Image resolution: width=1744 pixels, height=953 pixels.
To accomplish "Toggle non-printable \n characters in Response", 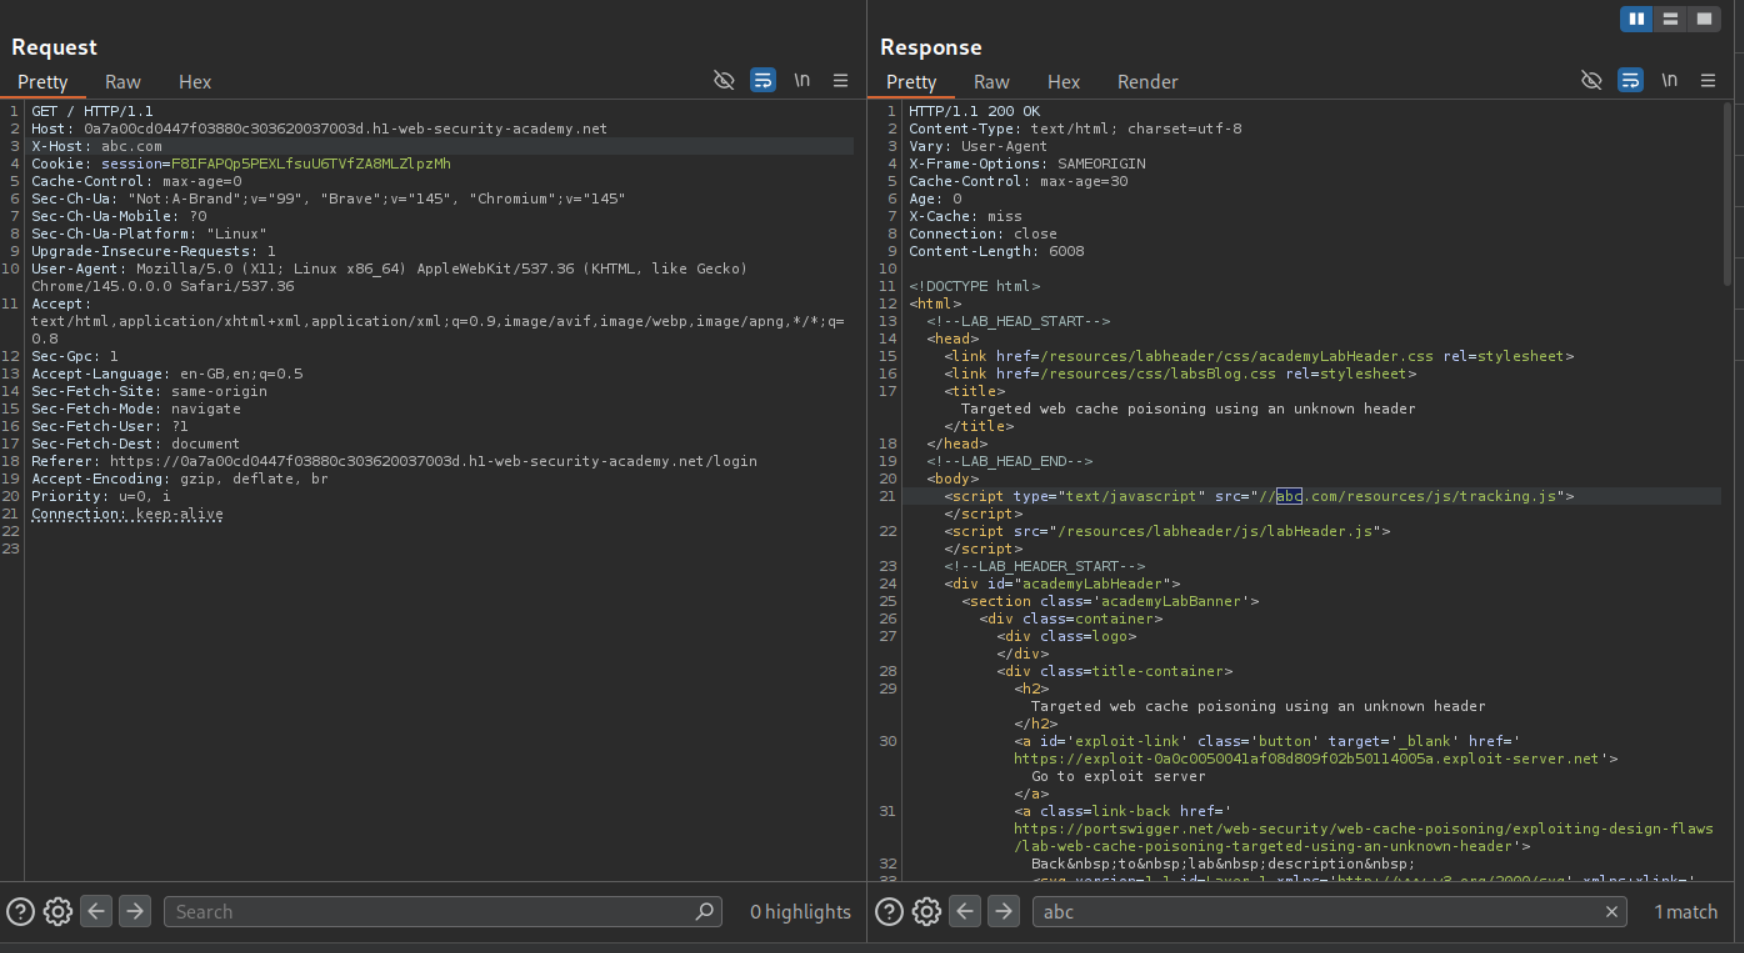I will click(1669, 80).
